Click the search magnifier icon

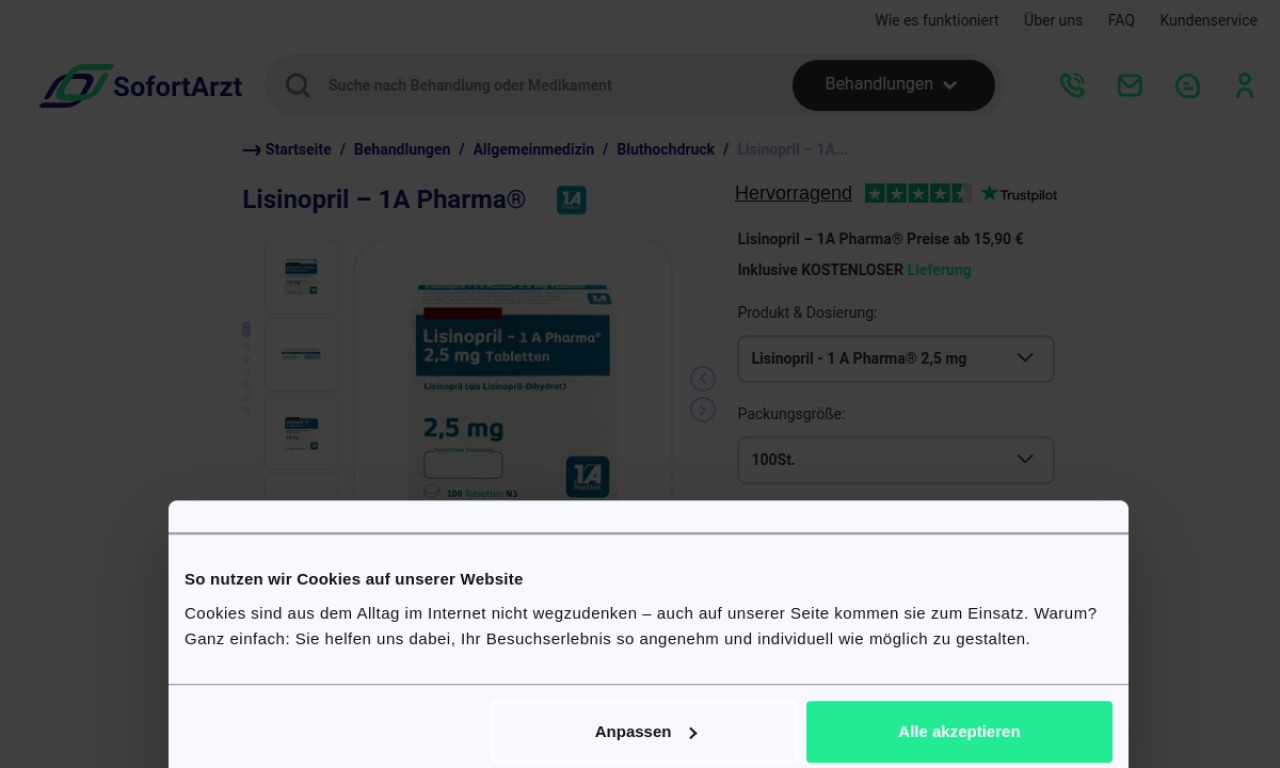tap(298, 85)
